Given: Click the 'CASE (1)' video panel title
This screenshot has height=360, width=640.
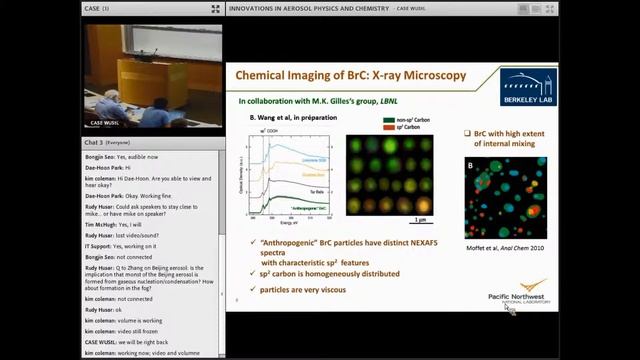Looking at the screenshot, I should pyautogui.click(x=97, y=9).
